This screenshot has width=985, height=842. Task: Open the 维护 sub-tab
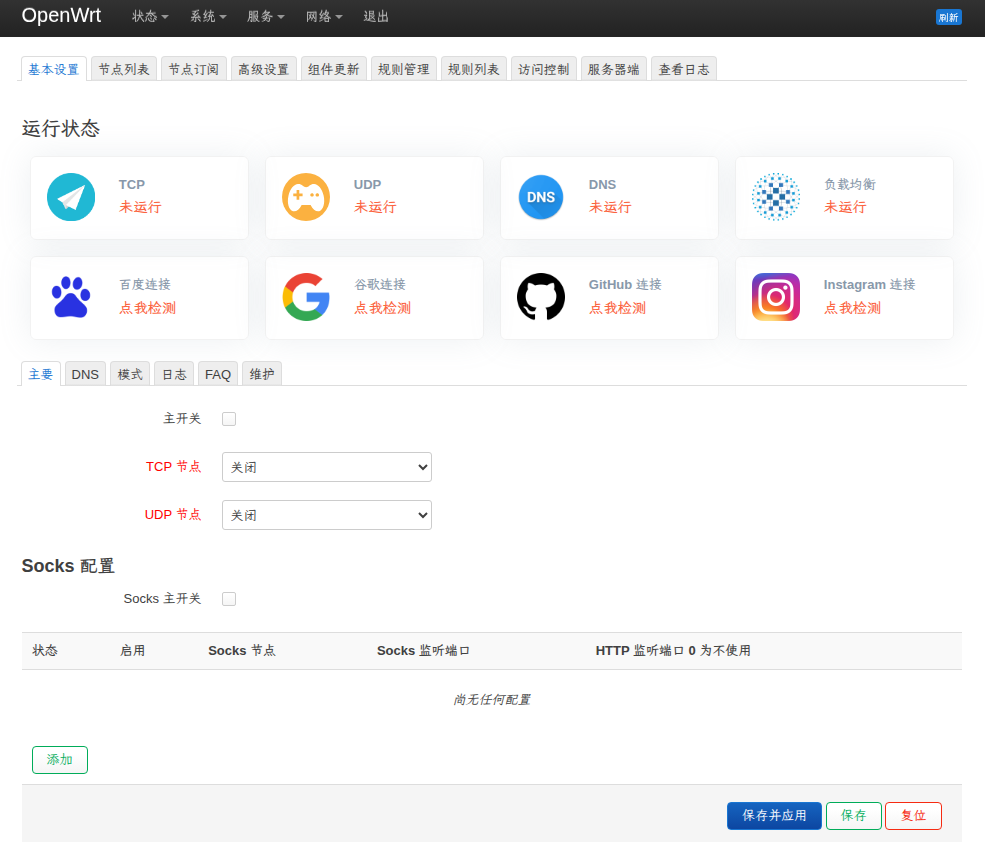tap(262, 375)
